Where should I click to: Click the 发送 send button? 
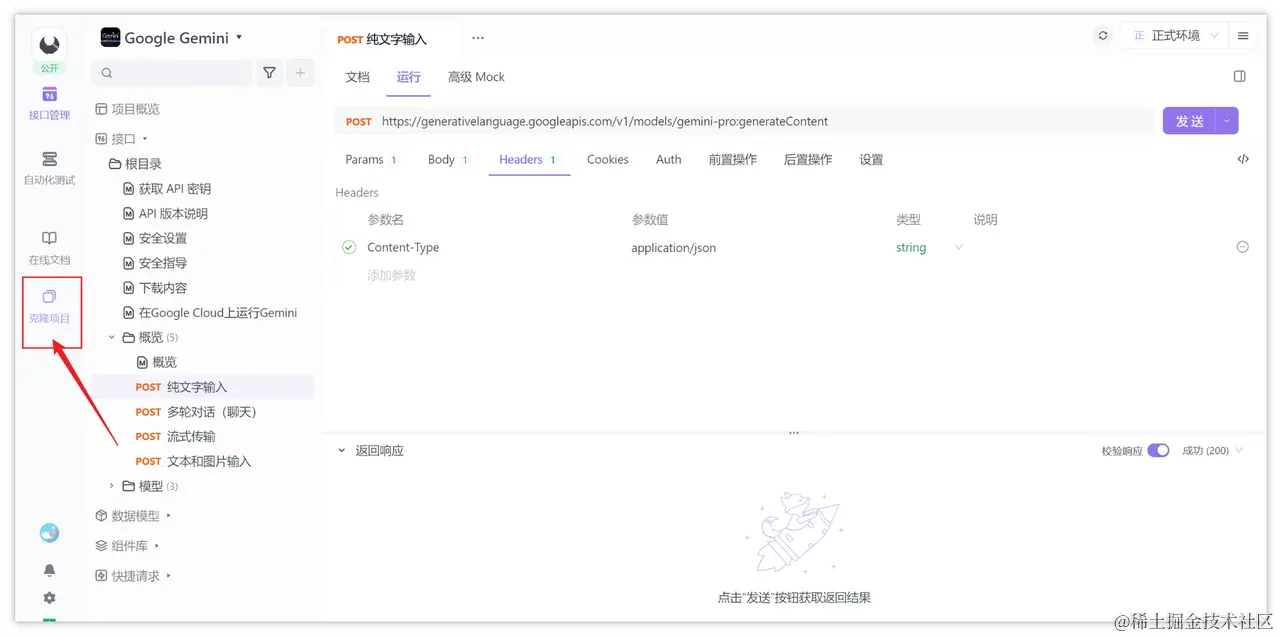[1192, 119]
